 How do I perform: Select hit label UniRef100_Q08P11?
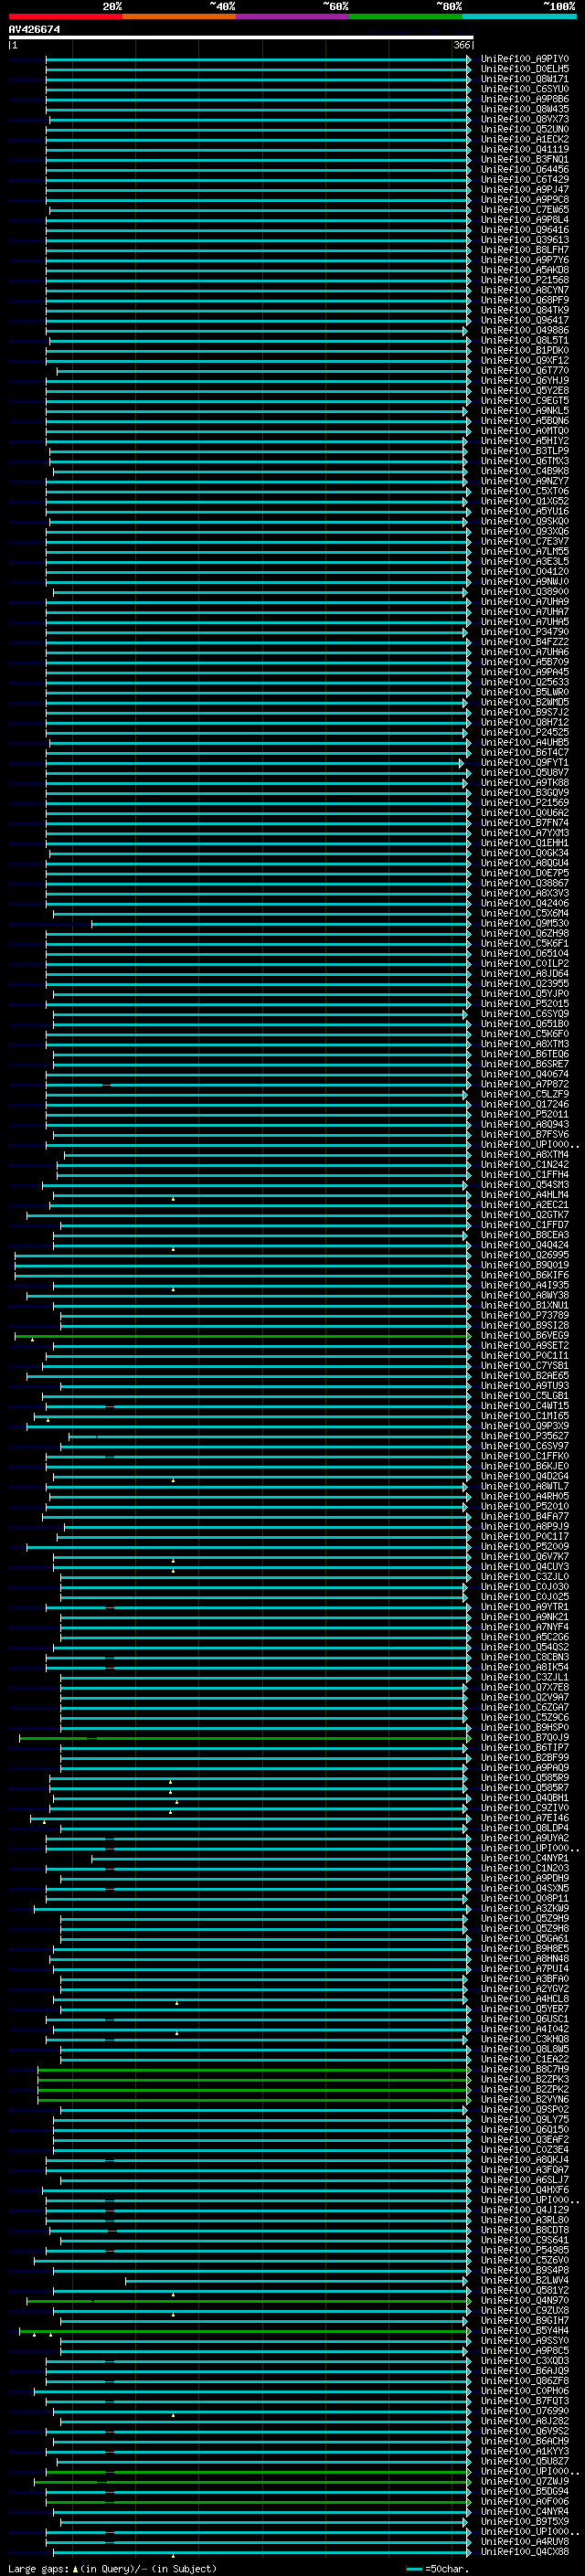(x=525, y=1899)
